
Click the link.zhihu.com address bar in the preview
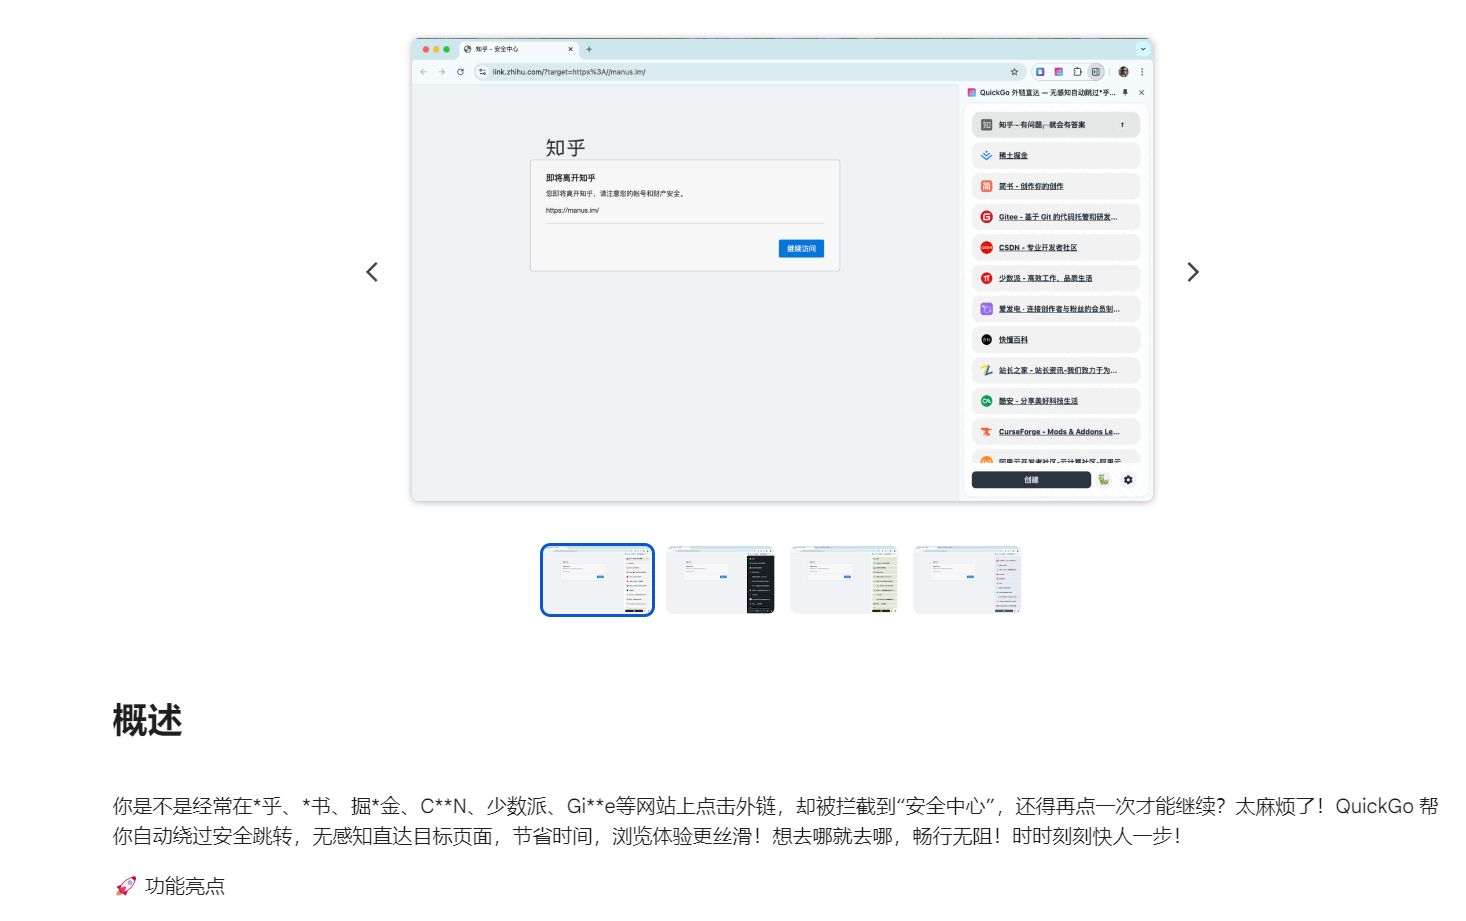click(748, 72)
